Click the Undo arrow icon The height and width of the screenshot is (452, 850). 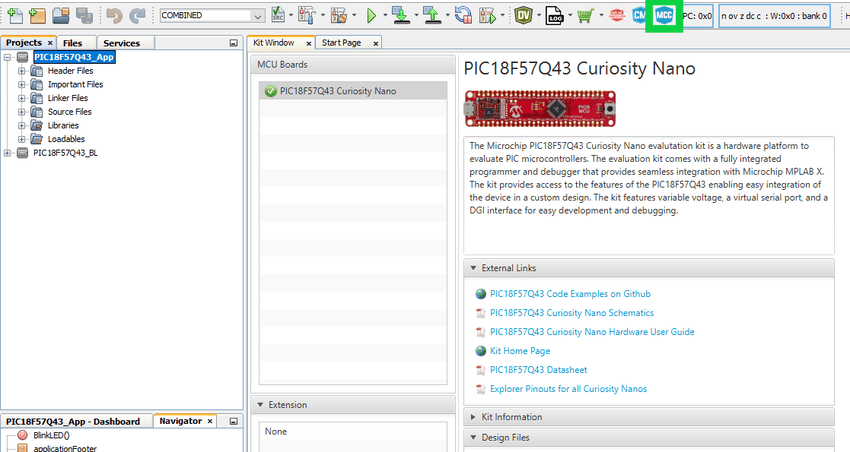point(113,16)
